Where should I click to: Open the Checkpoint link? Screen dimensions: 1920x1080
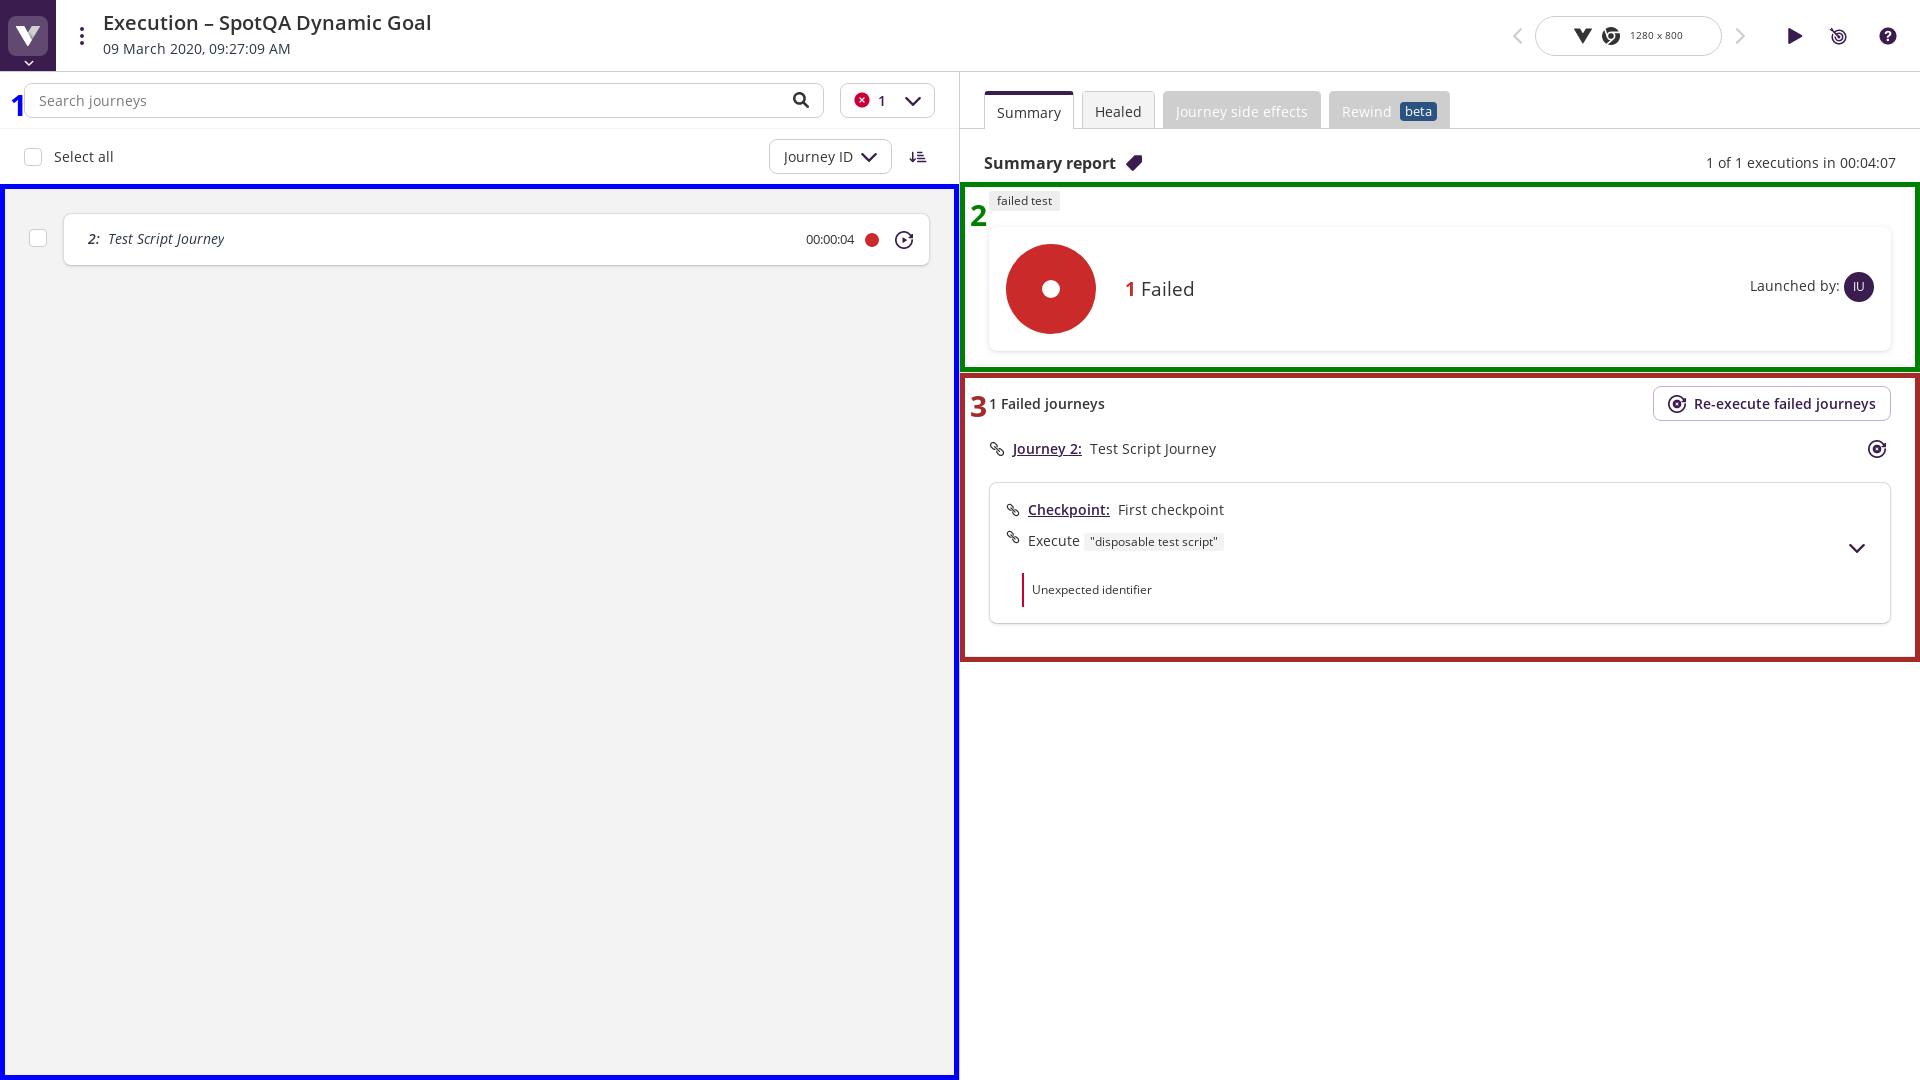pos(1069,510)
